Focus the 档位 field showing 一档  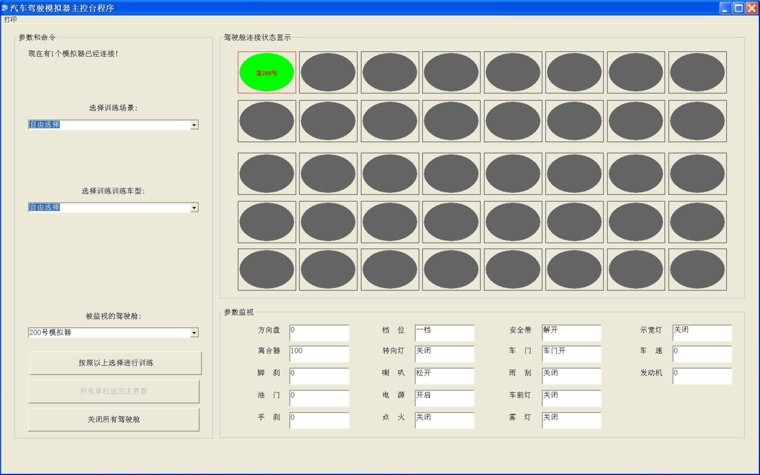tap(443, 330)
